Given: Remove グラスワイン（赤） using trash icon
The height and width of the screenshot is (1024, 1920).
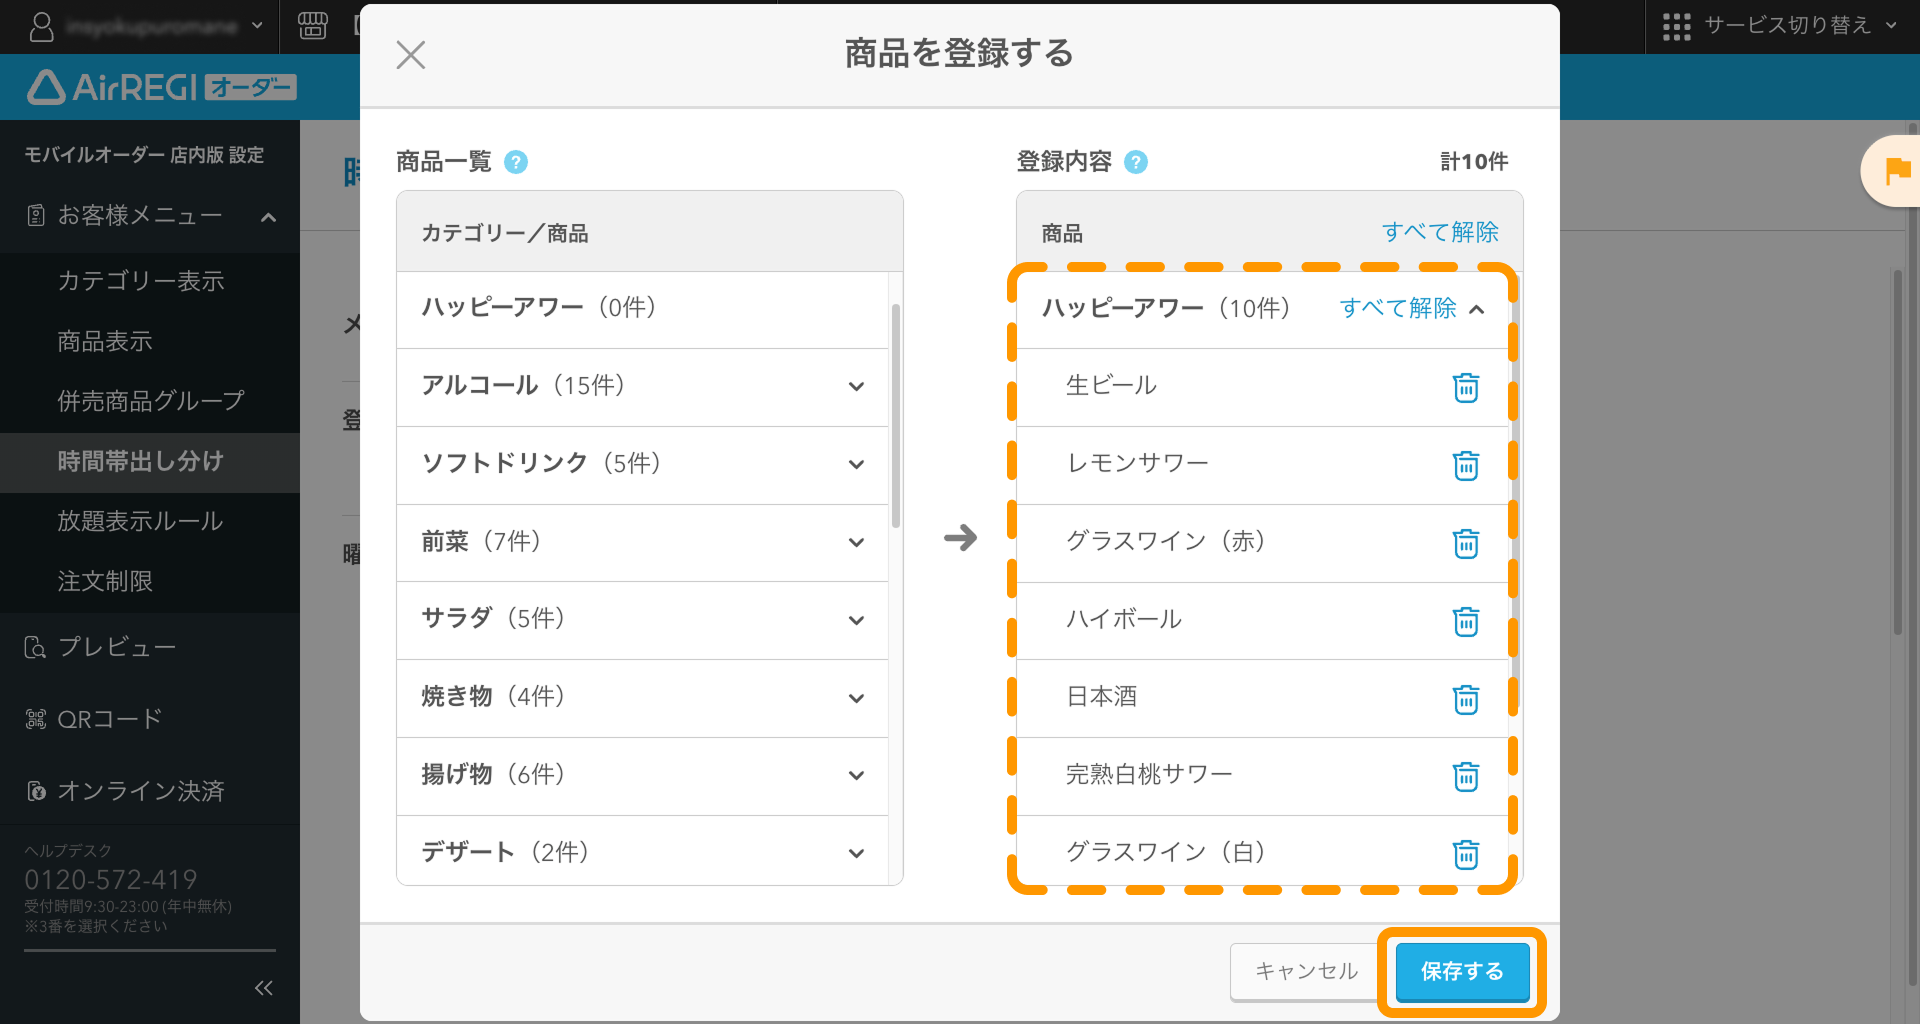Looking at the screenshot, I should (x=1466, y=543).
